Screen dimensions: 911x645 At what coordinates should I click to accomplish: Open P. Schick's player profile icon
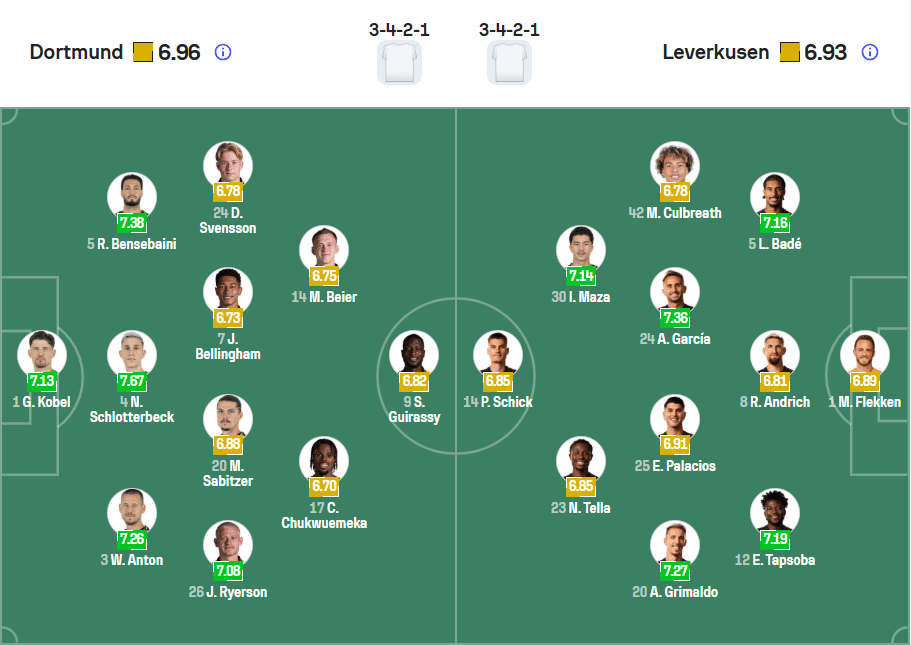pyautogui.click(x=497, y=352)
